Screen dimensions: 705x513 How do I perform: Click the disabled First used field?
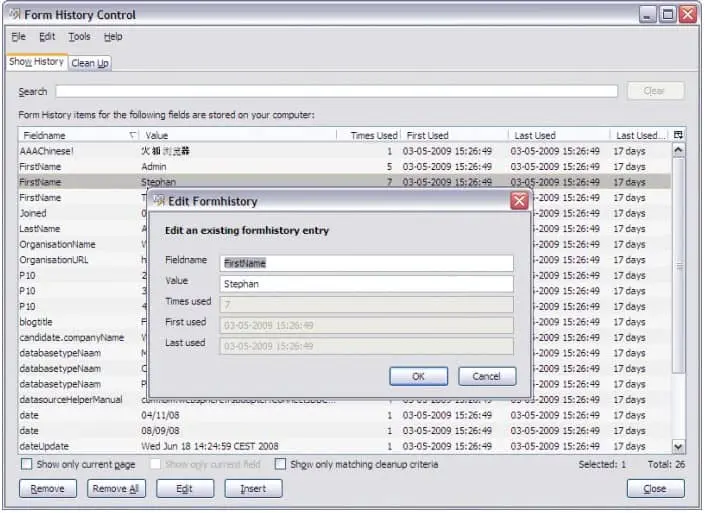click(x=366, y=325)
